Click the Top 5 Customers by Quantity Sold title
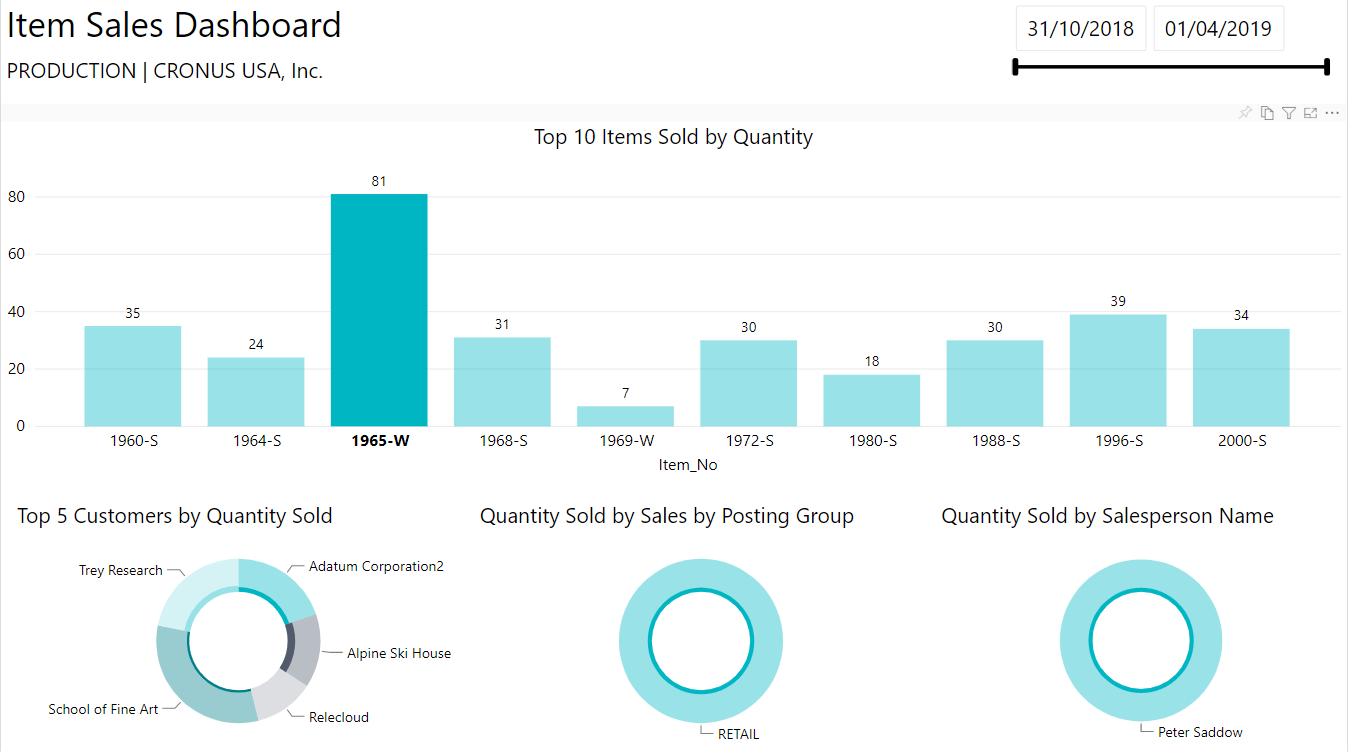Viewport: 1348px width, 752px height. (175, 516)
